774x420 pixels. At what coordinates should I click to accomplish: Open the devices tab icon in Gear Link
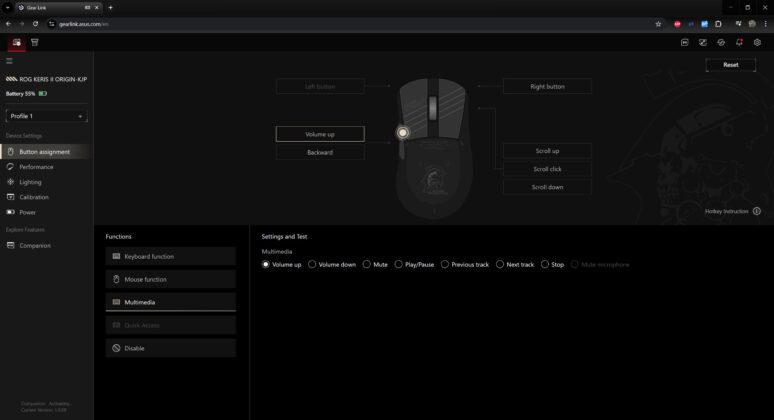pos(17,42)
